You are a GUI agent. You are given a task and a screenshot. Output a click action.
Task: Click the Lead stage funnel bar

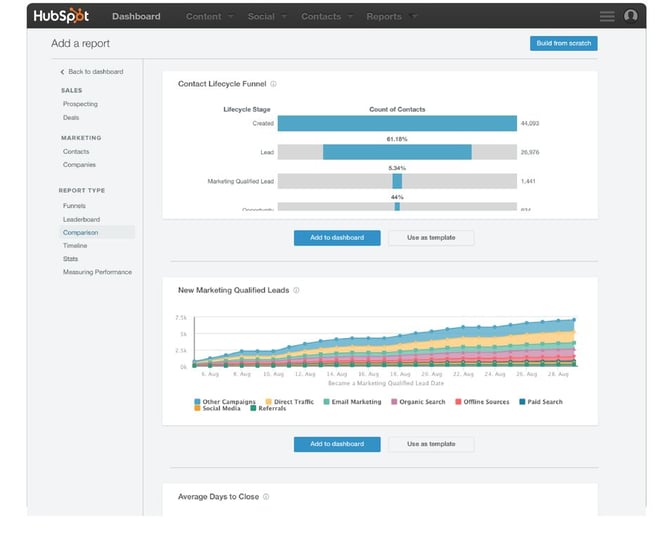coord(397,152)
